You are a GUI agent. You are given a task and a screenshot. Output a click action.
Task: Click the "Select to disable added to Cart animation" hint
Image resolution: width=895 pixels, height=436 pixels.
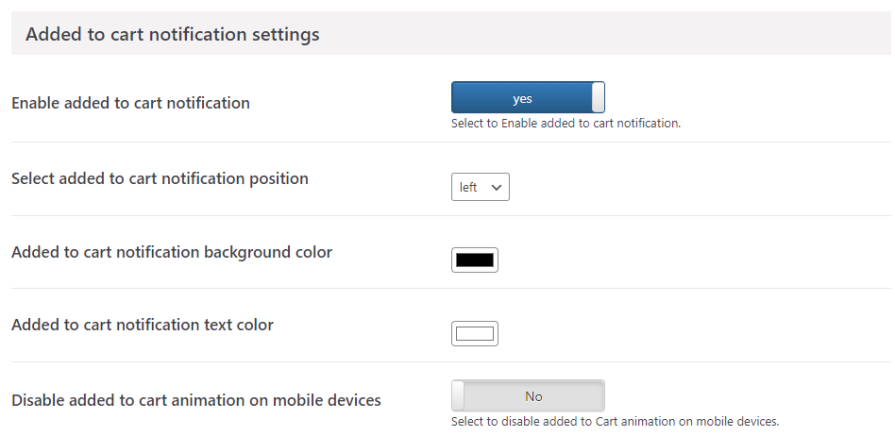[x=614, y=421]
